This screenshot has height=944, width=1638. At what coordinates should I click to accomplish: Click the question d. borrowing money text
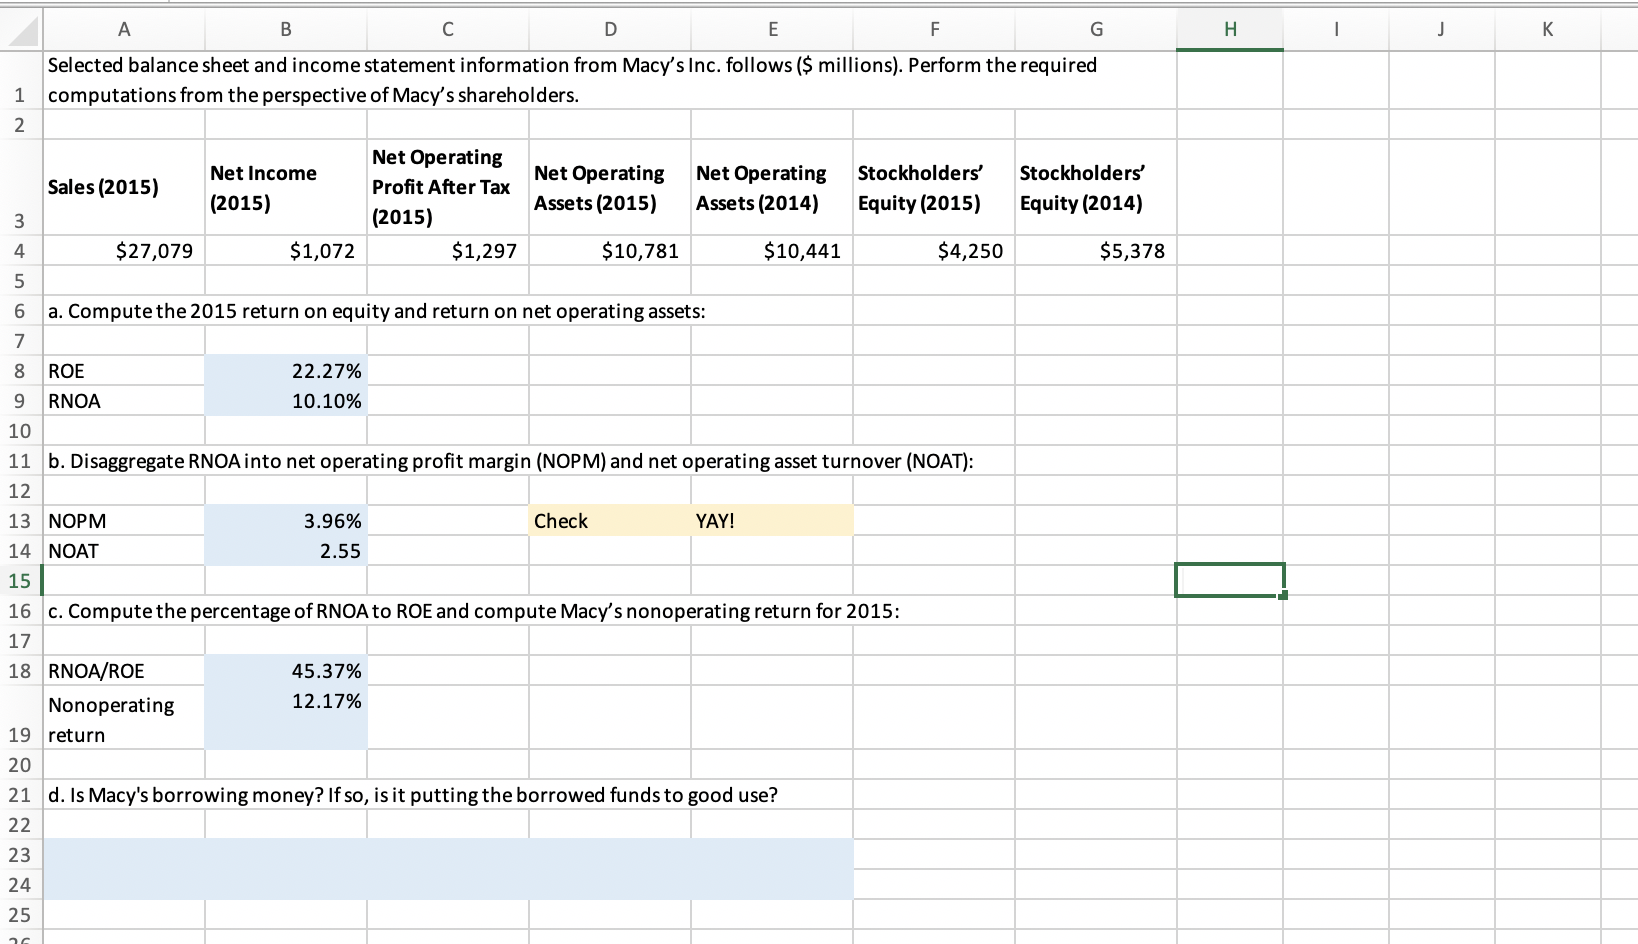pos(413,796)
